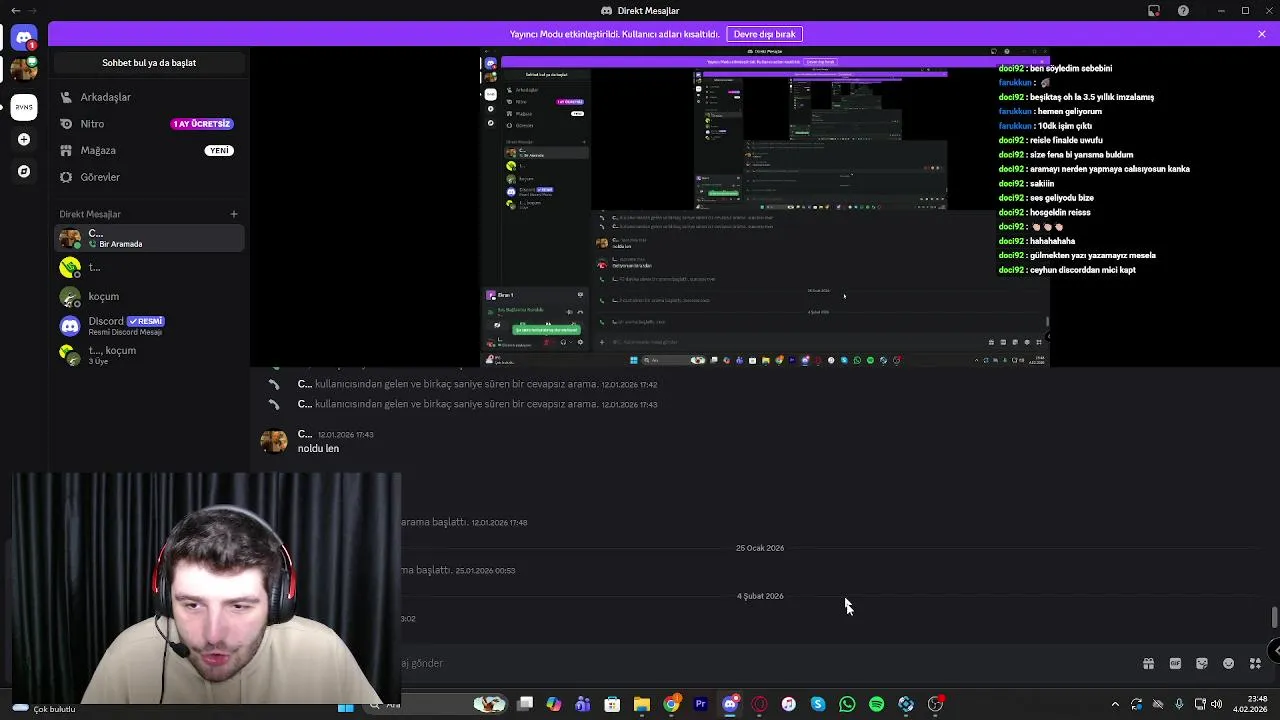Viewport: 1280px width, 720px height.
Task: Open the apps launcher icon in message bar
Action: click(x=1255, y=663)
